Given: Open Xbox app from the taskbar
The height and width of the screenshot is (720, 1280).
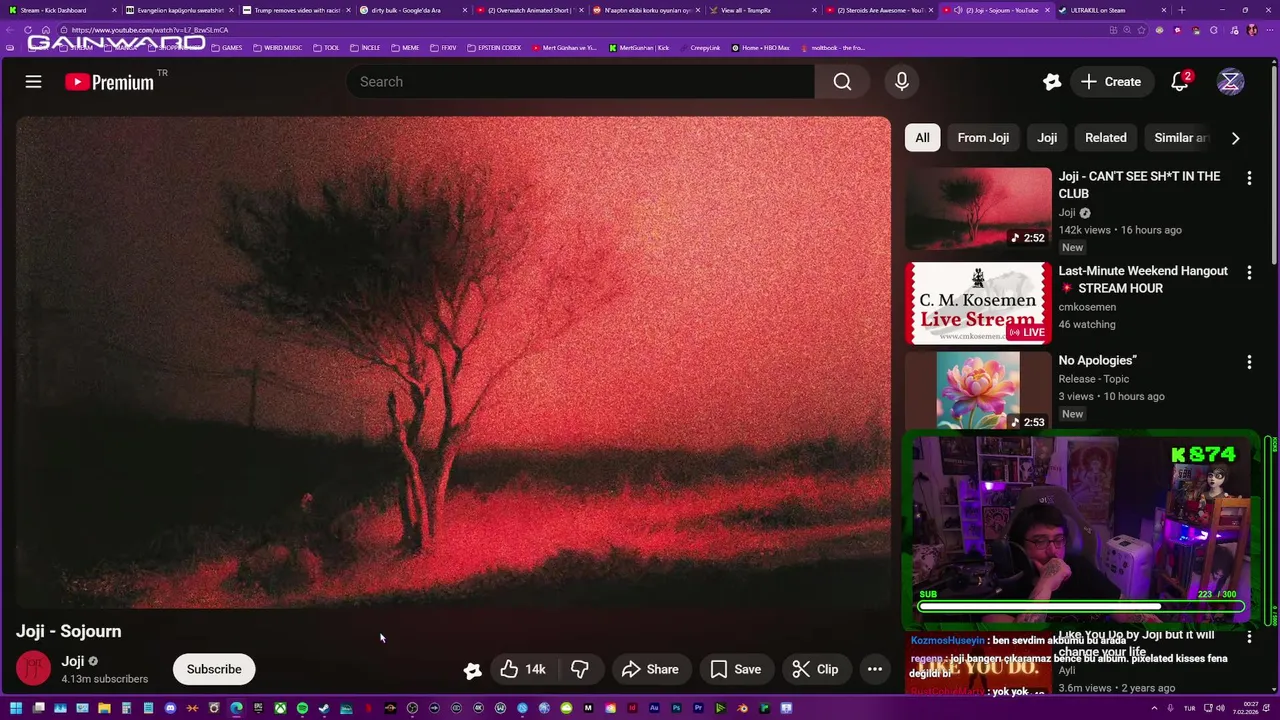Looking at the screenshot, I should pyautogui.click(x=280, y=708).
